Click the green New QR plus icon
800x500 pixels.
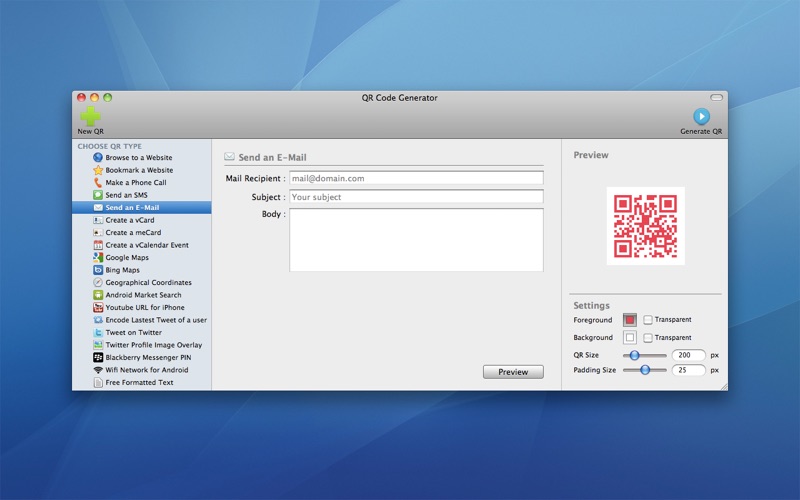pyautogui.click(x=90, y=116)
